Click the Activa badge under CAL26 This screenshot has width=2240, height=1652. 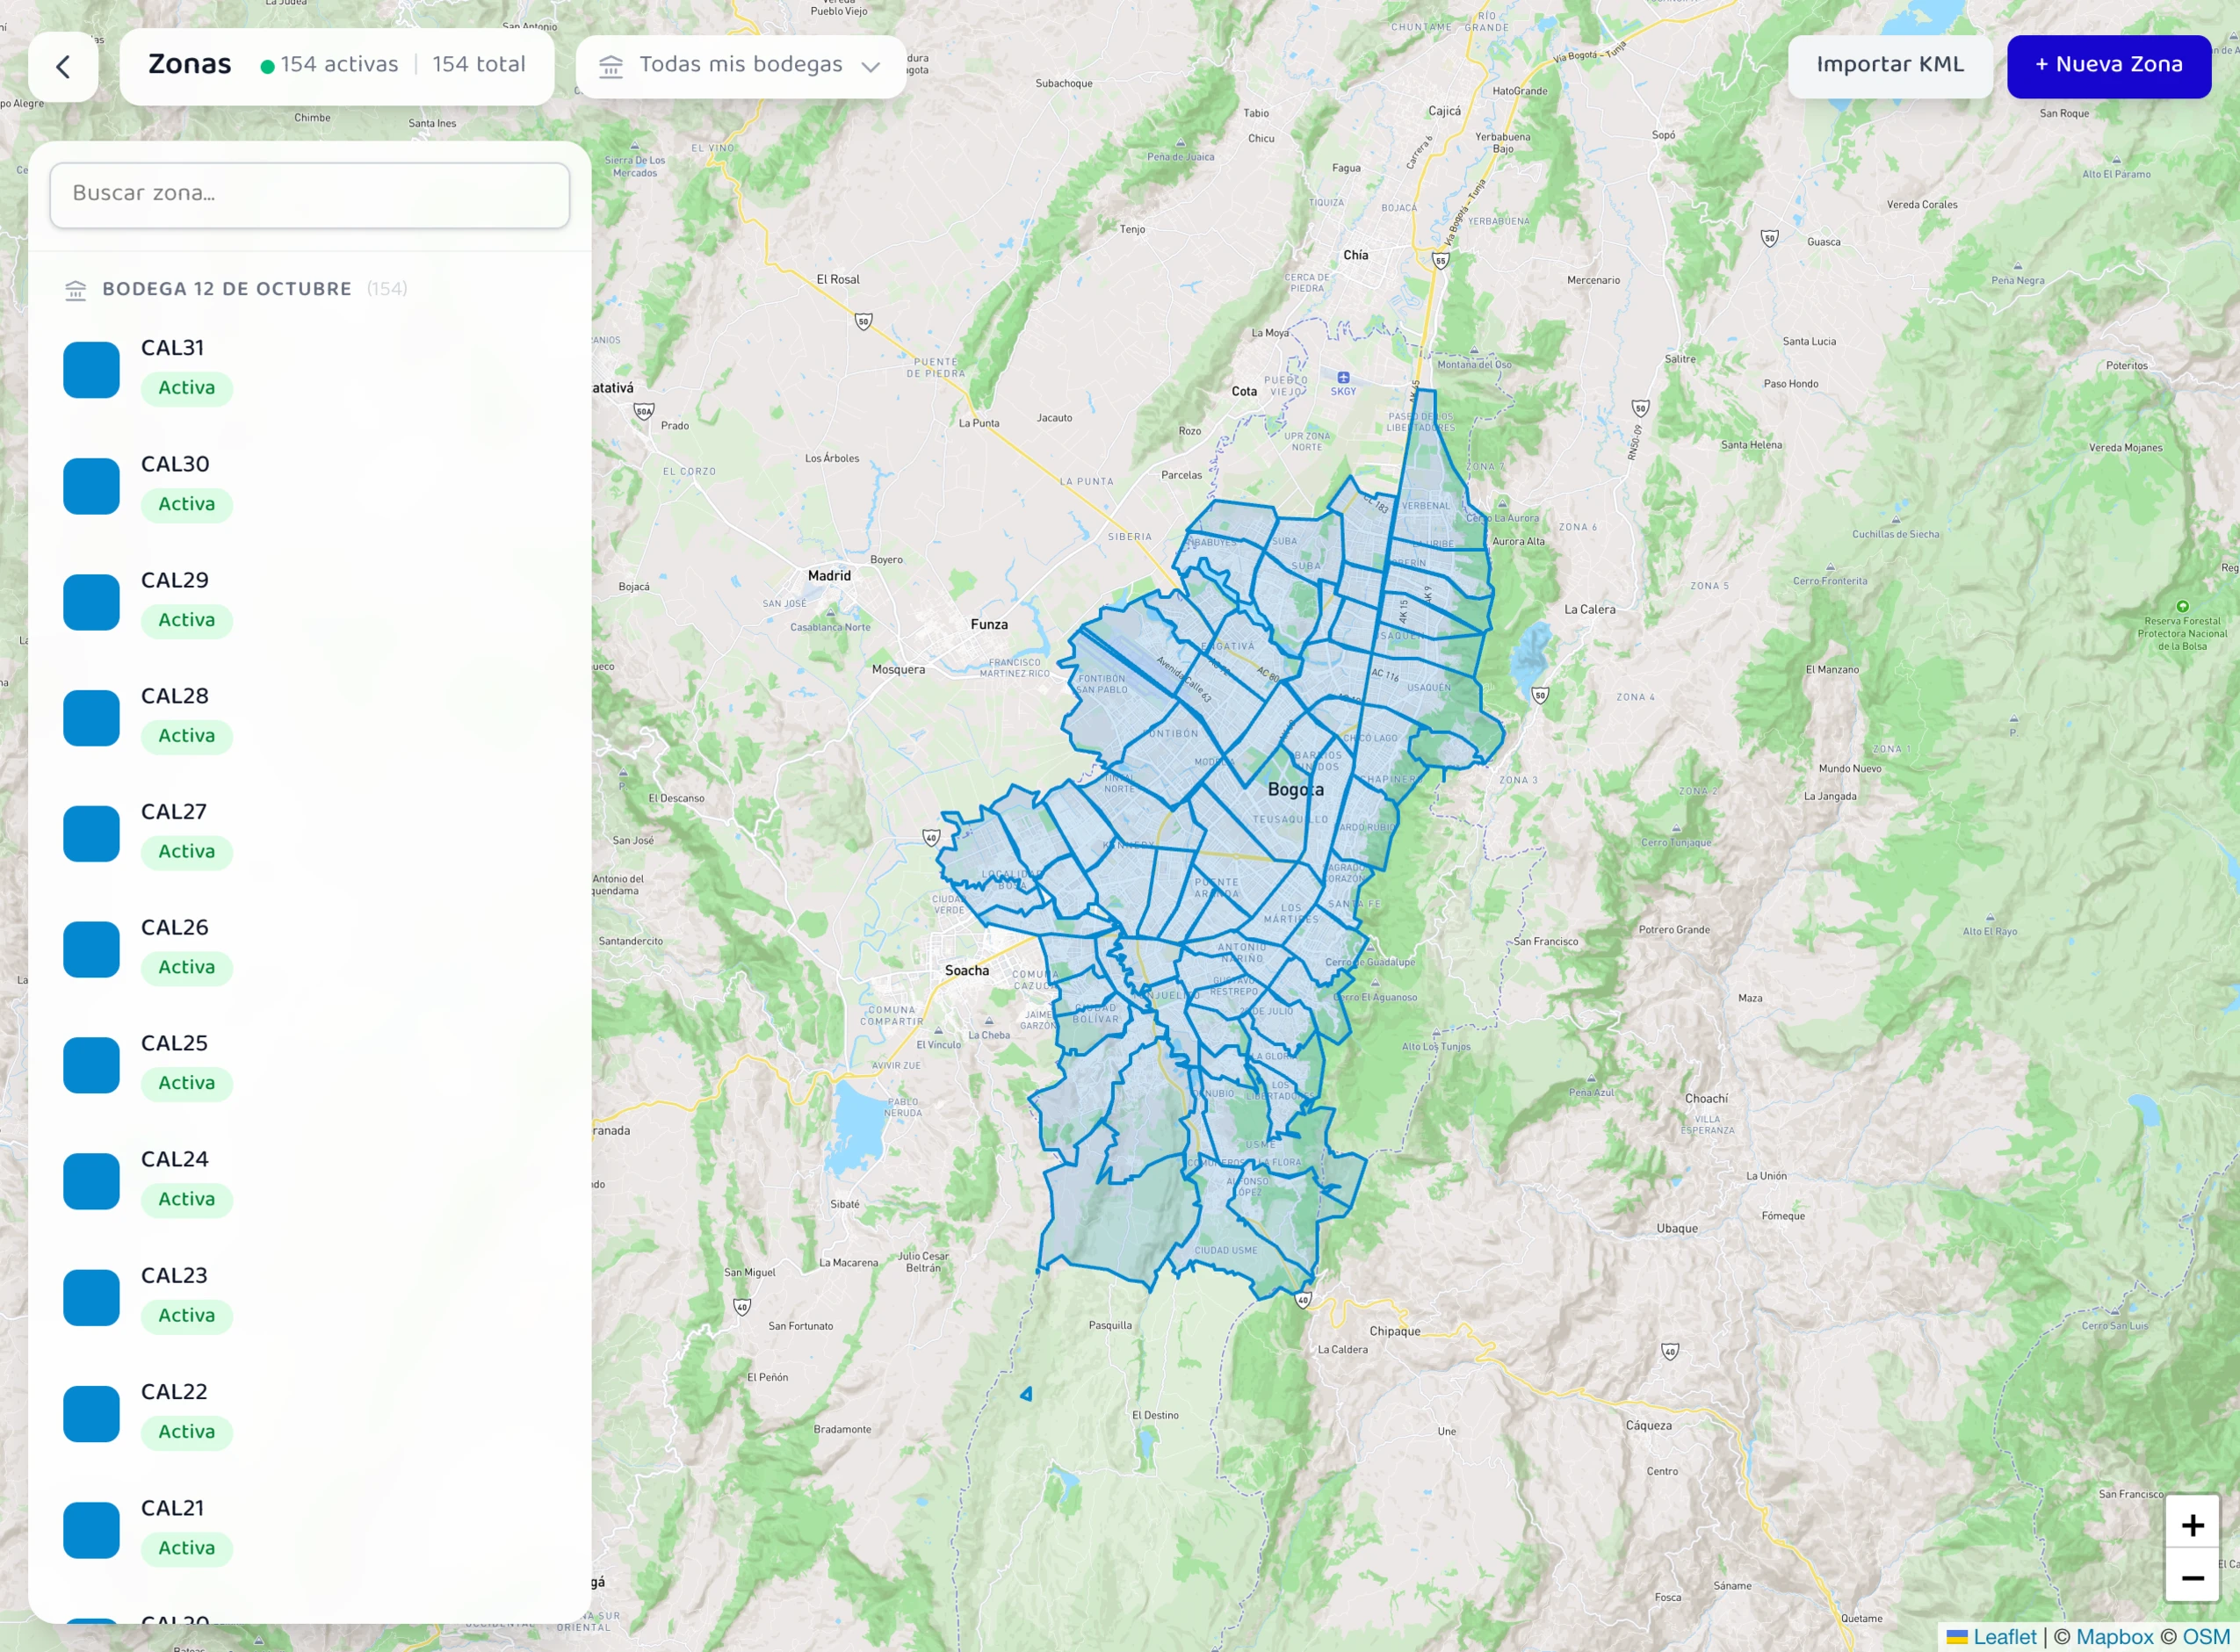pos(187,968)
